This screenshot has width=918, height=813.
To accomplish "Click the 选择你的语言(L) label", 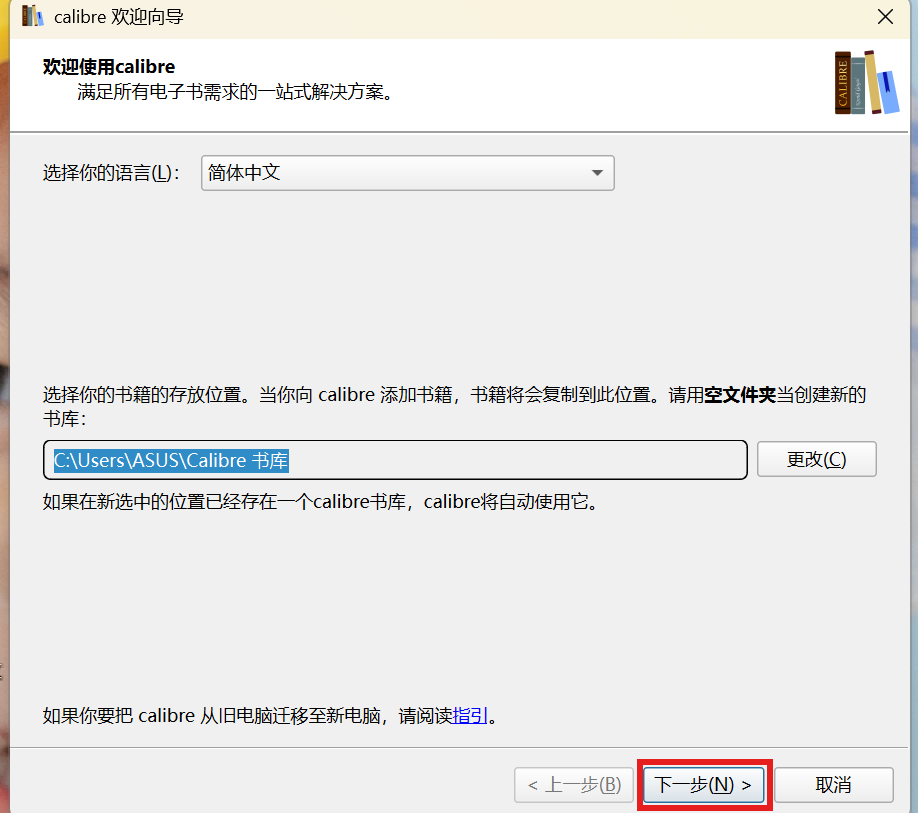I will coord(111,173).
